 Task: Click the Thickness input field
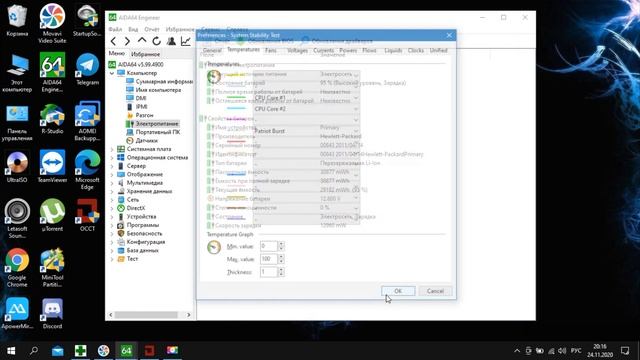tap(269, 272)
